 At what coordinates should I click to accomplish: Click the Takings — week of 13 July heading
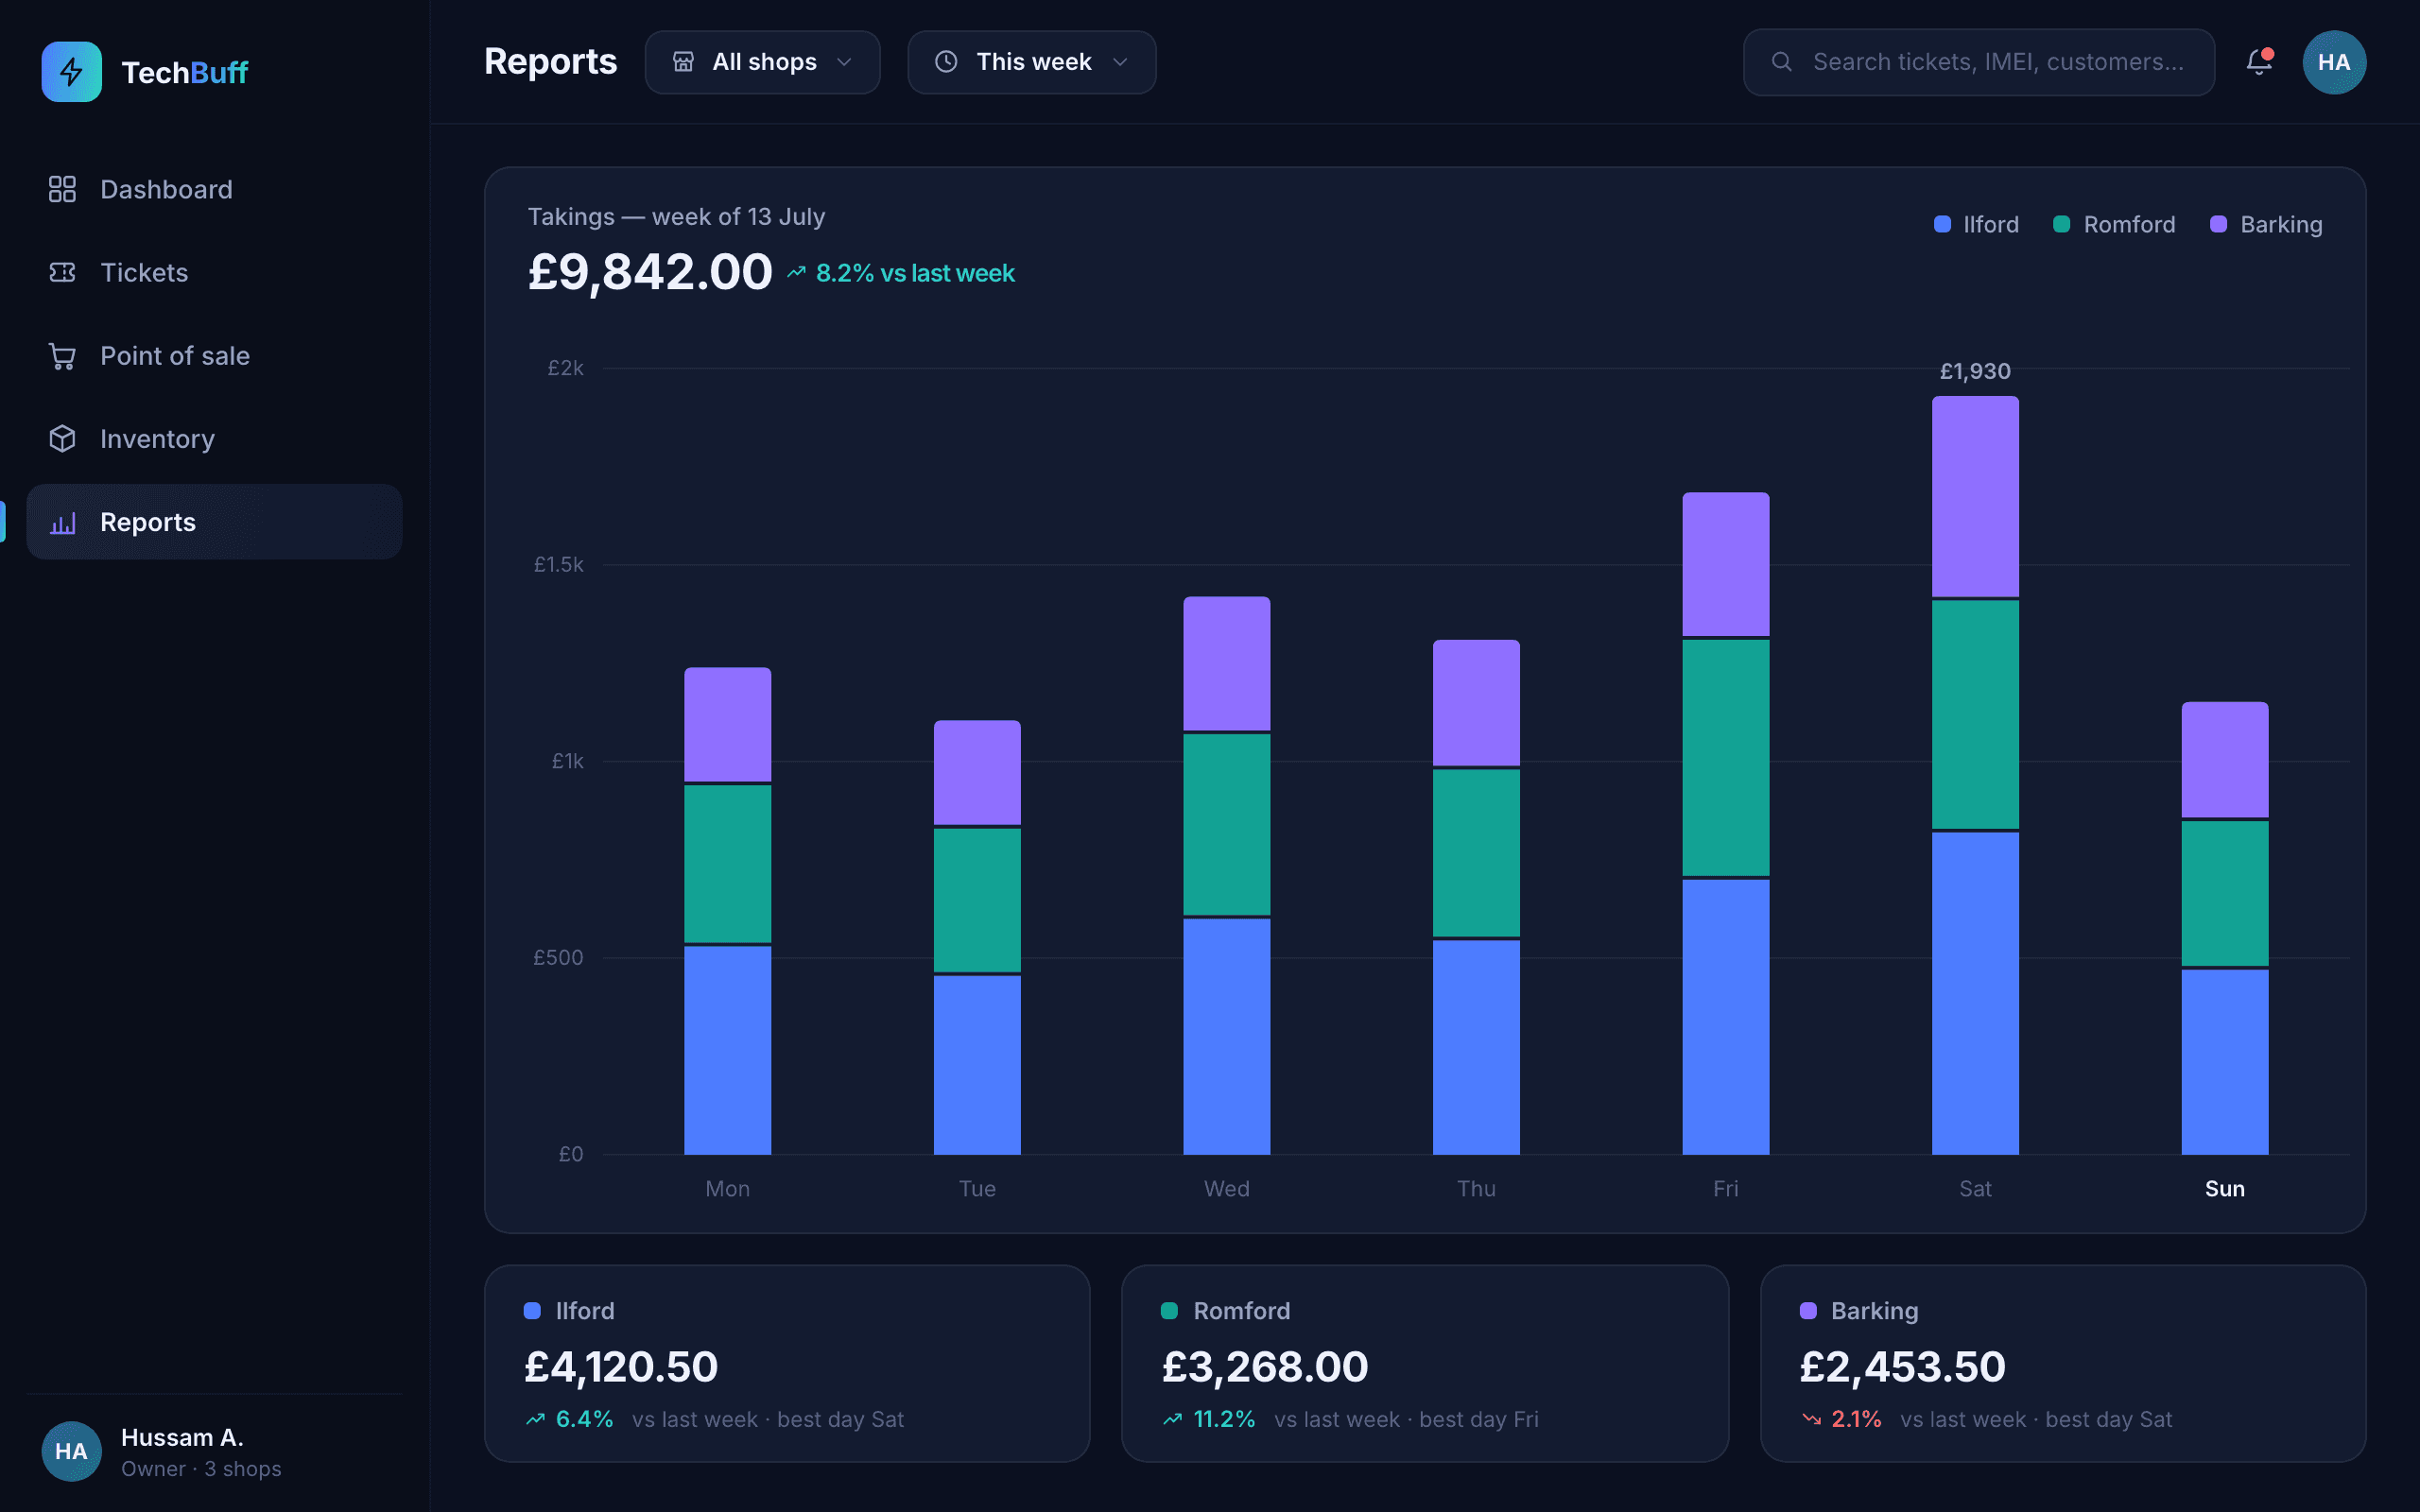click(676, 217)
